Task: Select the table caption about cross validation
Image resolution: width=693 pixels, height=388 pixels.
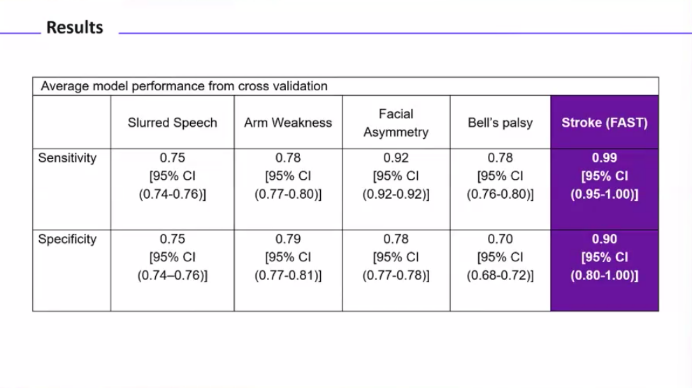Action: (x=184, y=86)
